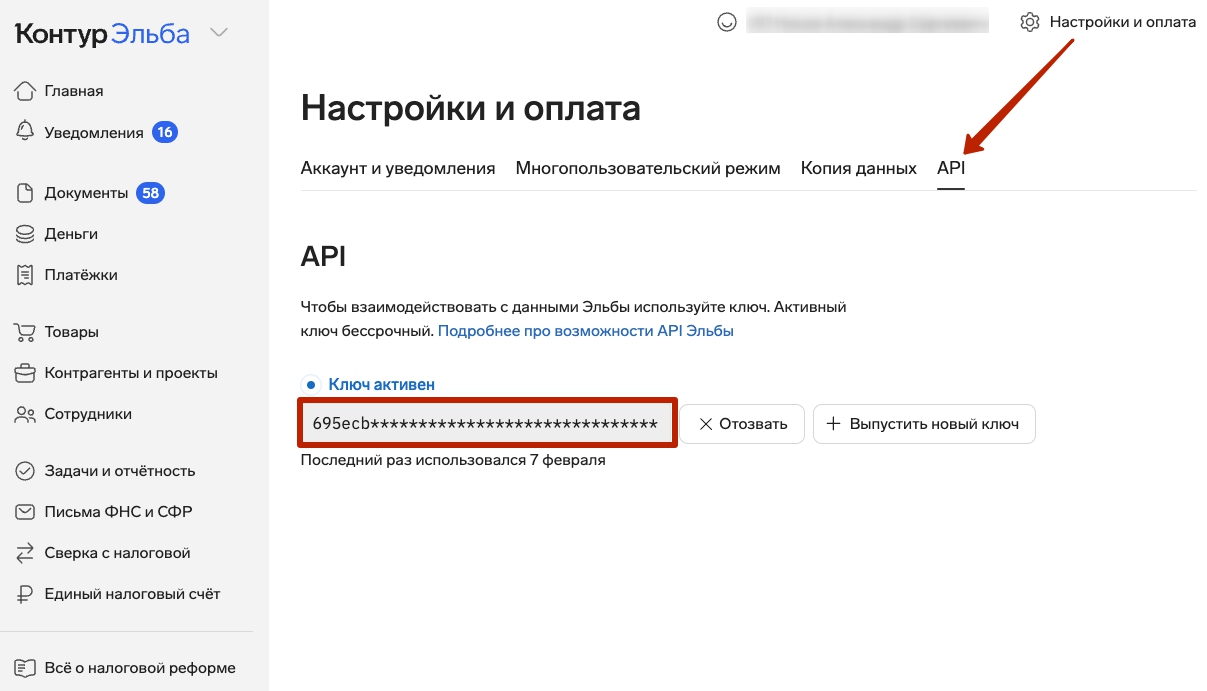Click the ruble icon beside Единый налоговый счёт
Image resolution: width=1207 pixels, height=691 pixels.
[25, 594]
